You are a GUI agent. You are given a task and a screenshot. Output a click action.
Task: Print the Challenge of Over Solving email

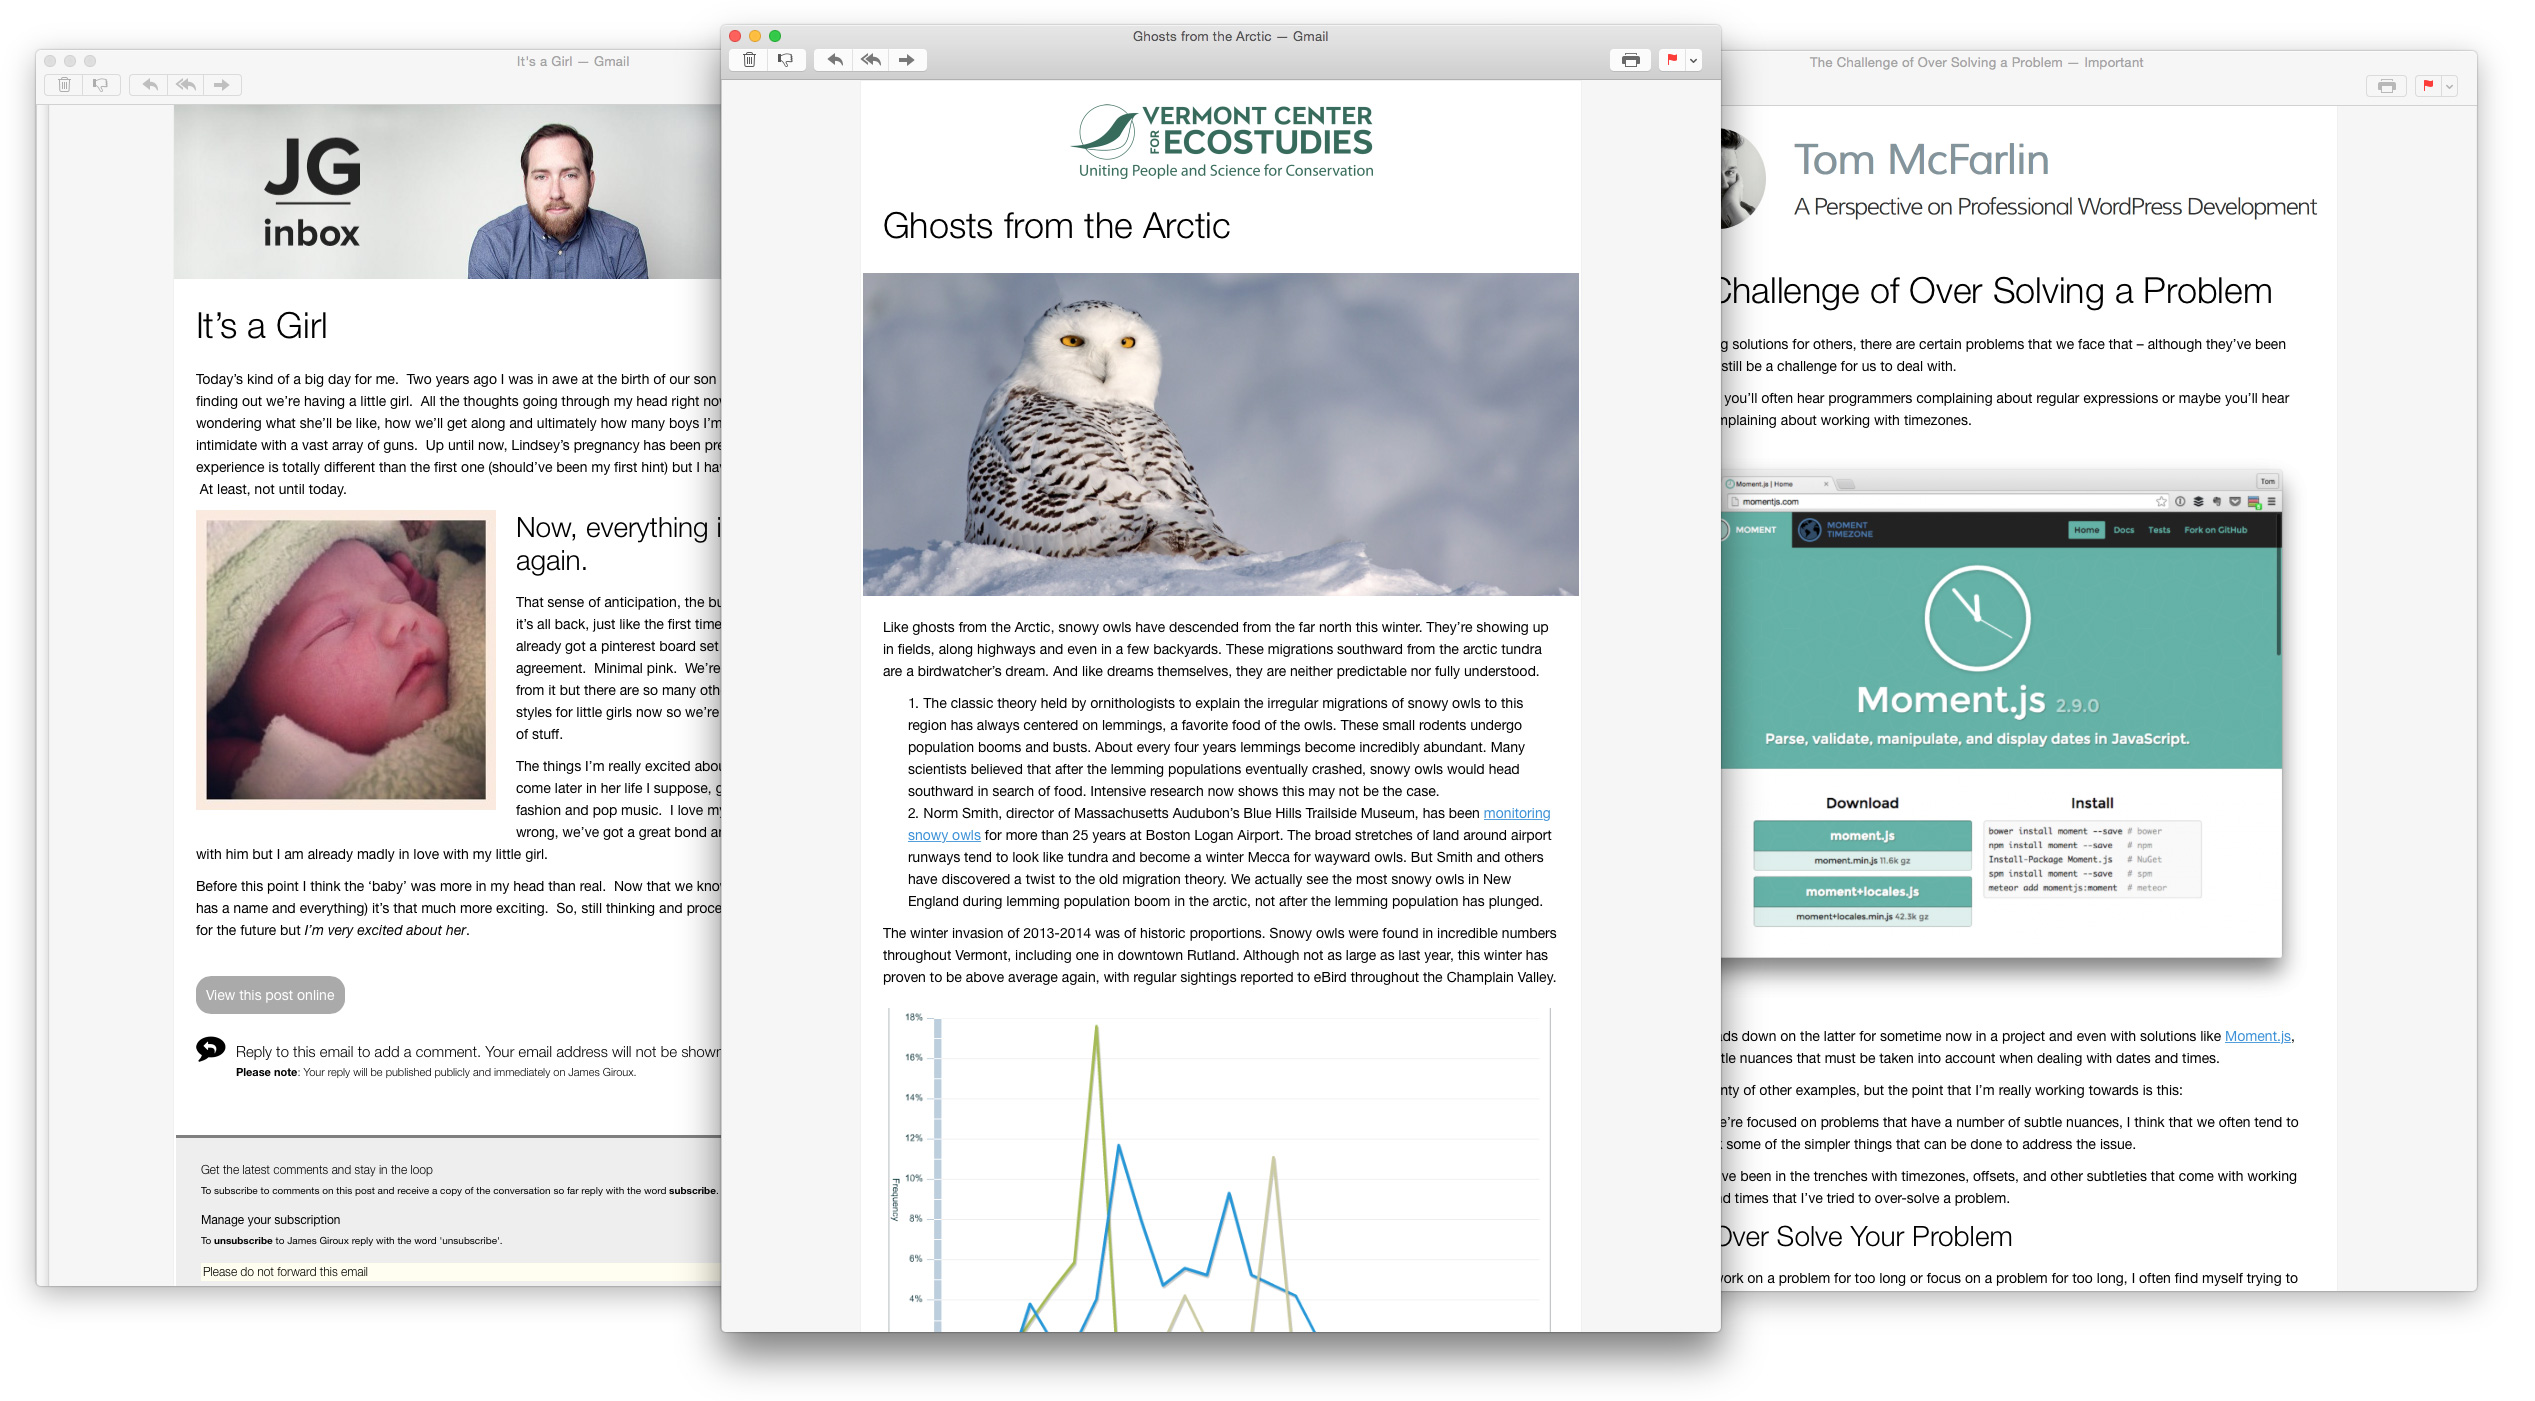(x=2386, y=86)
